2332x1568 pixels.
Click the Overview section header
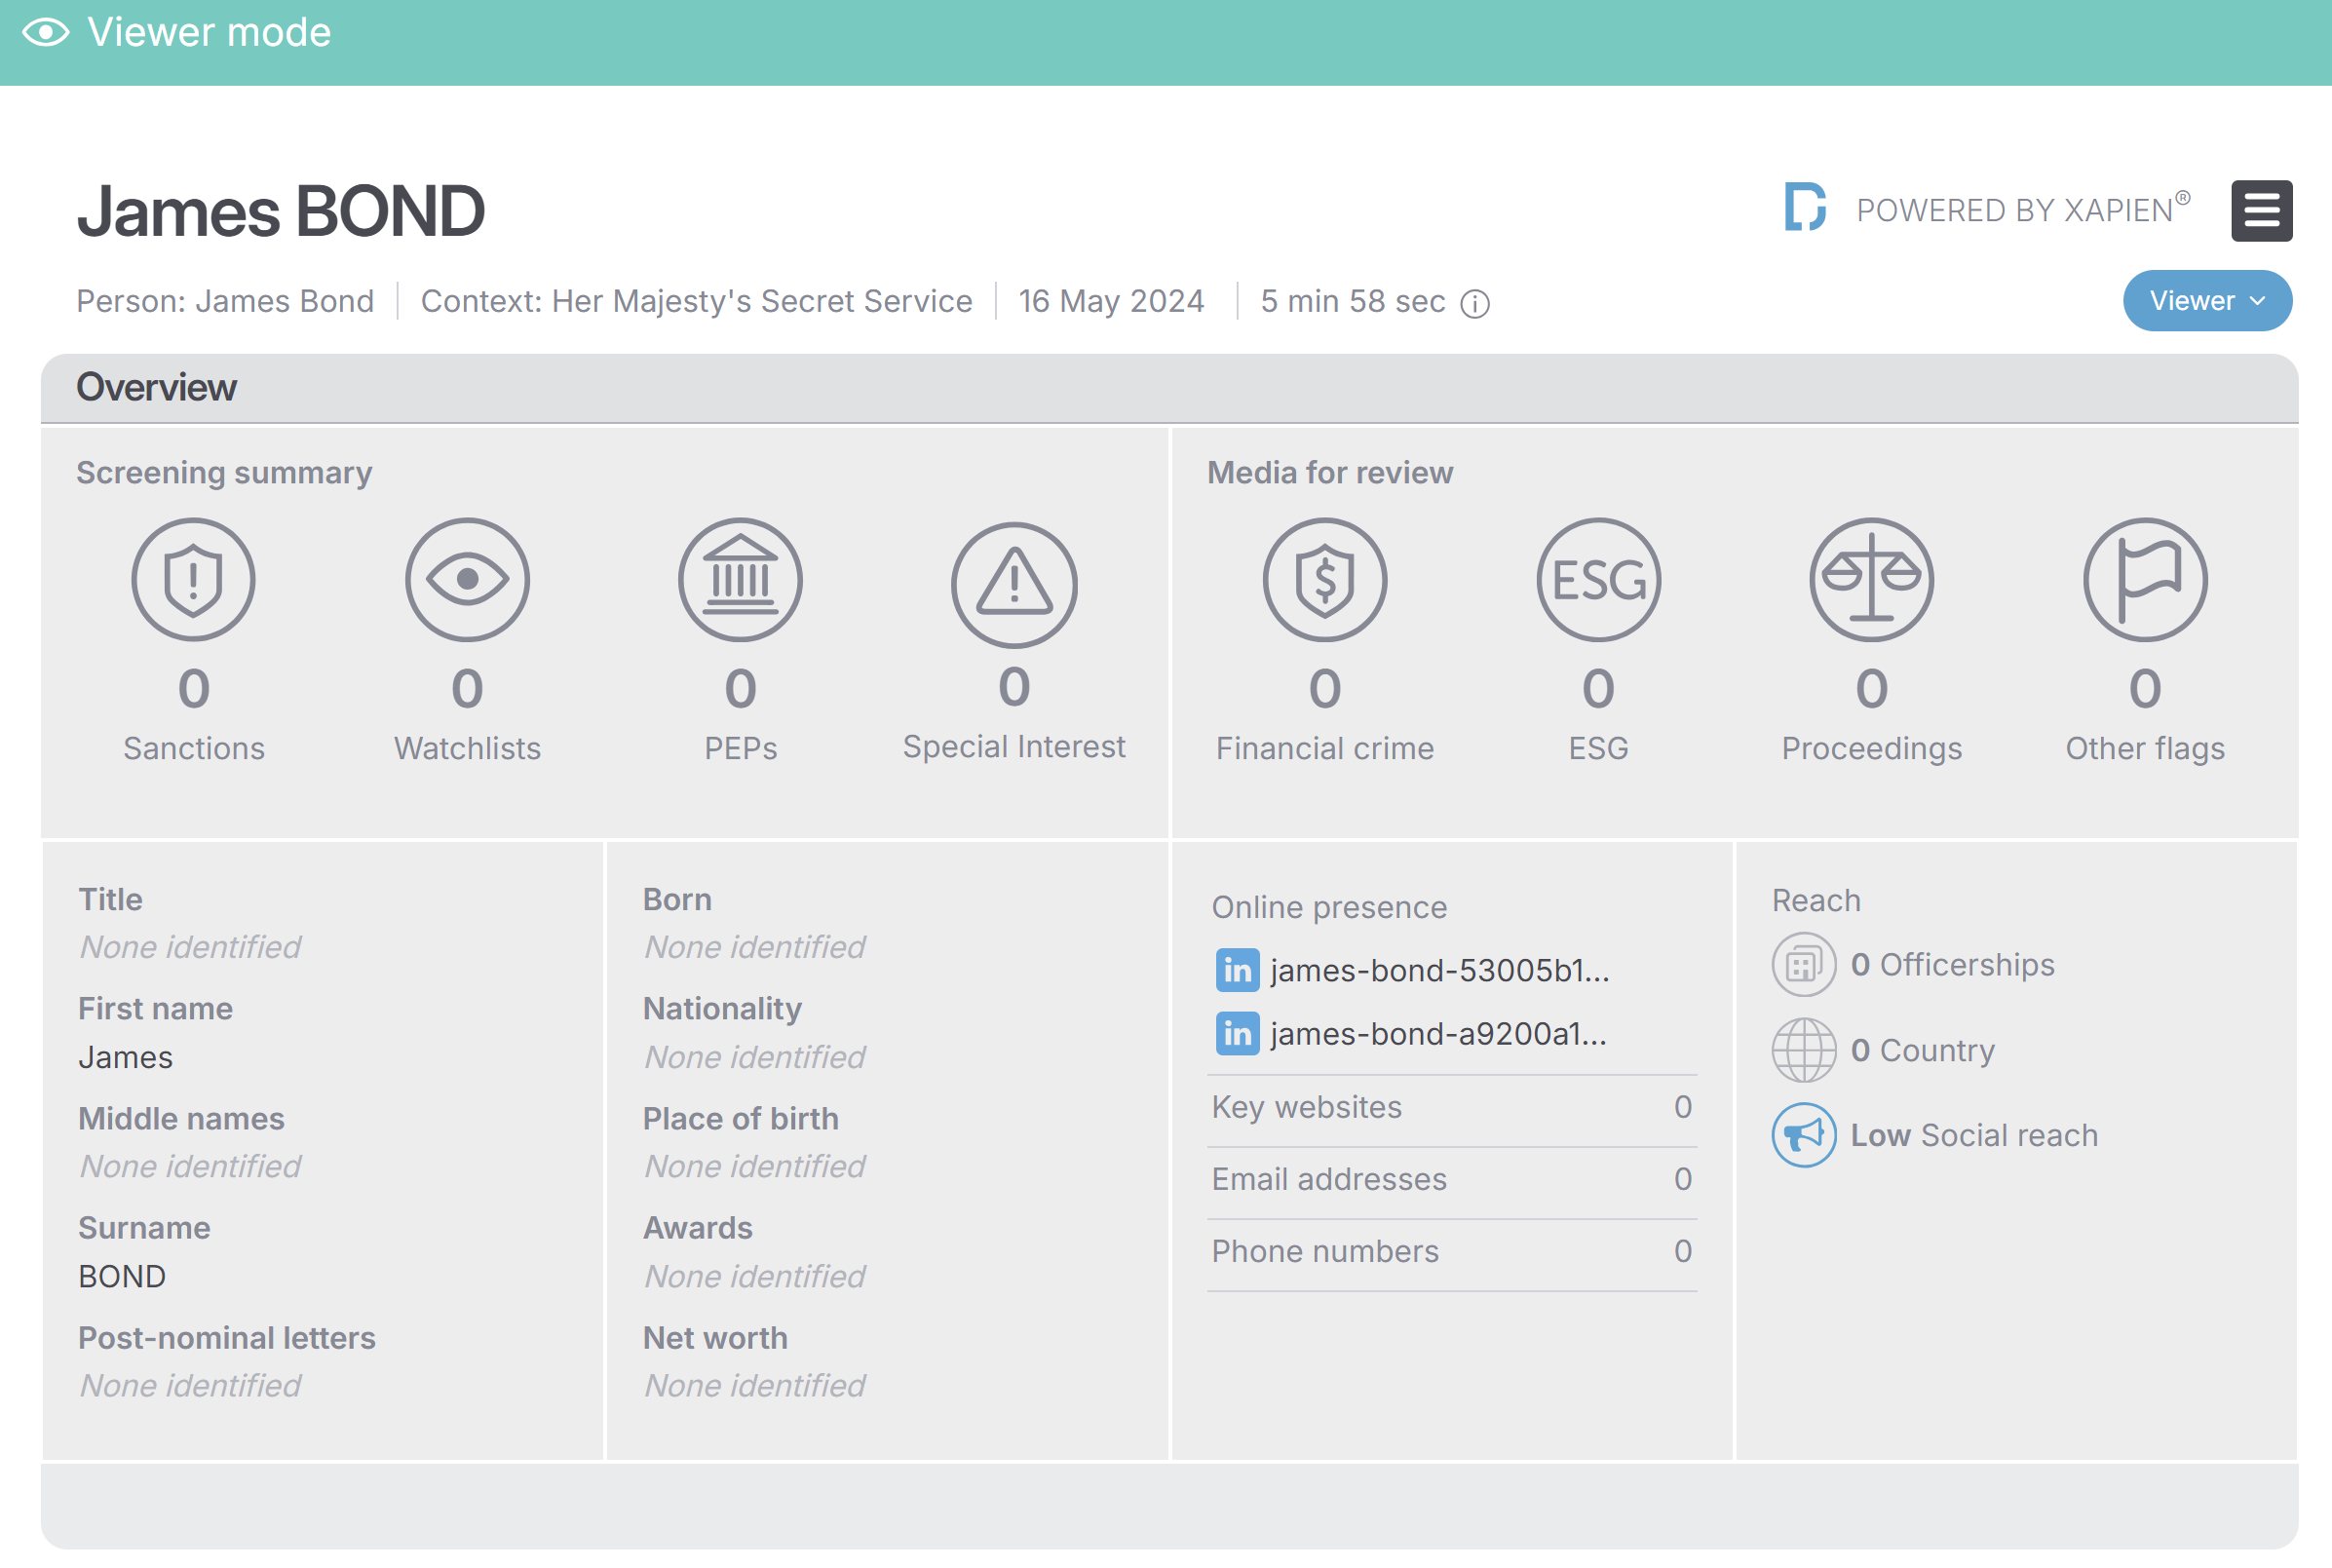coord(1169,388)
